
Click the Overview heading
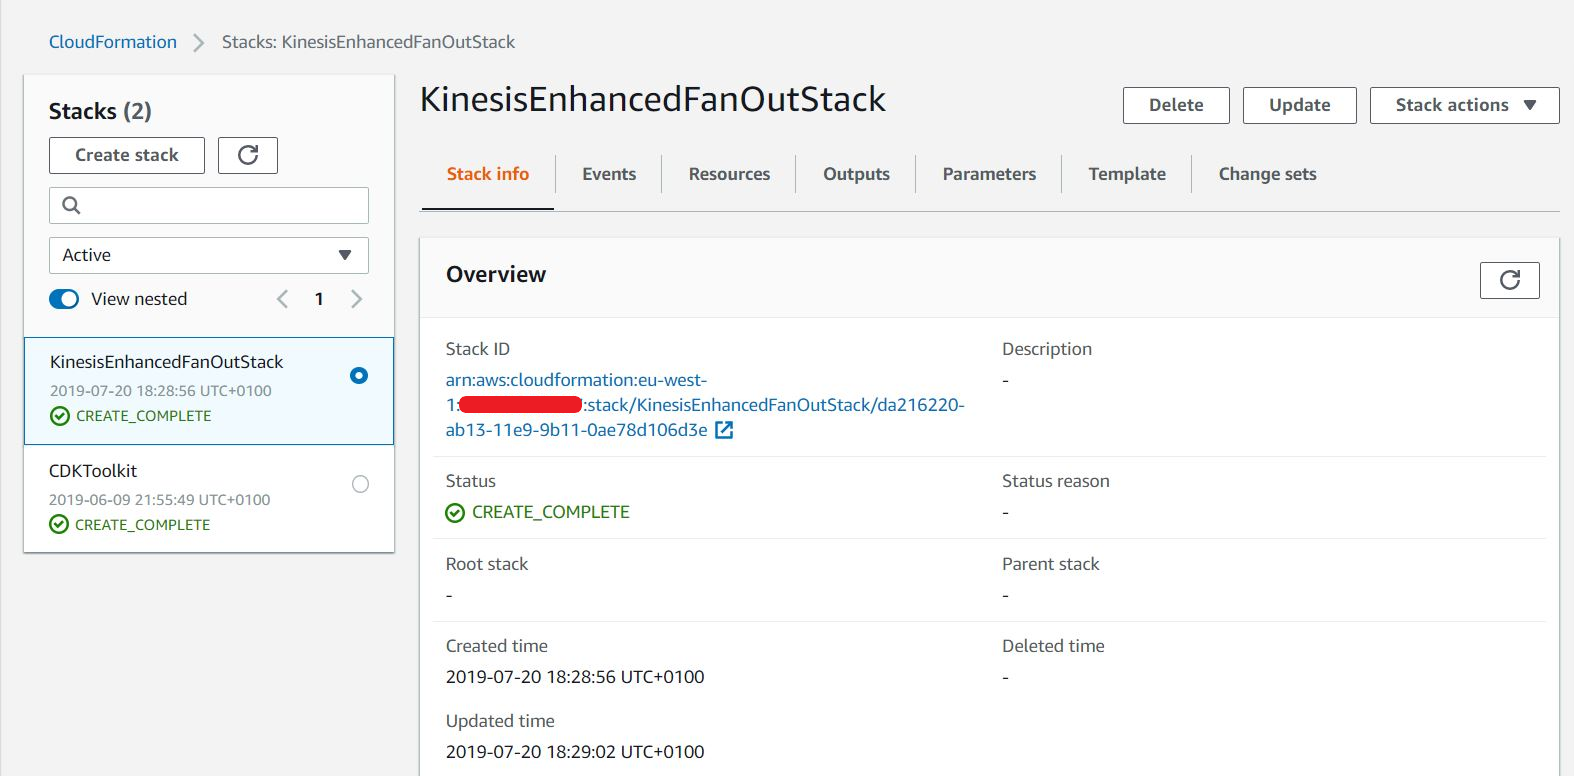tap(496, 274)
